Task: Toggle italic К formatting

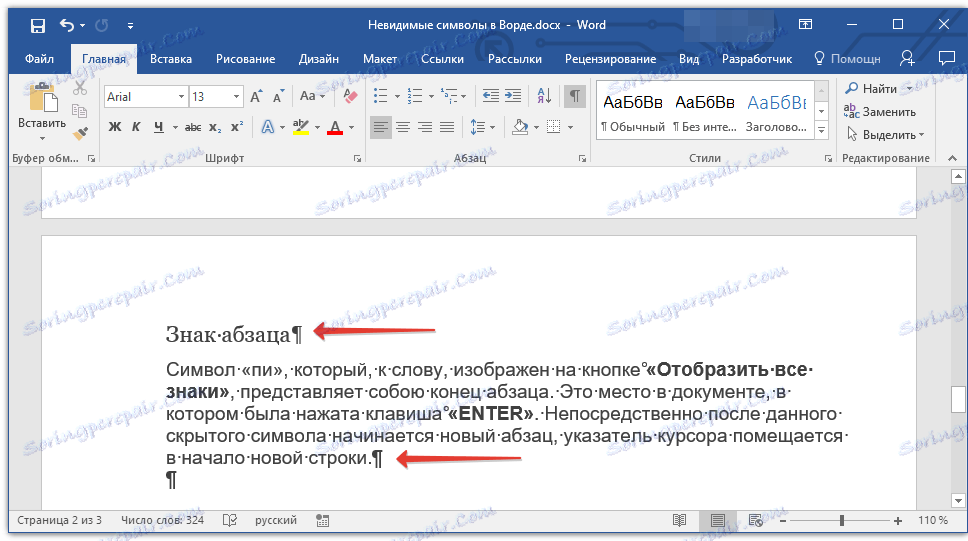Action: tap(136, 127)
